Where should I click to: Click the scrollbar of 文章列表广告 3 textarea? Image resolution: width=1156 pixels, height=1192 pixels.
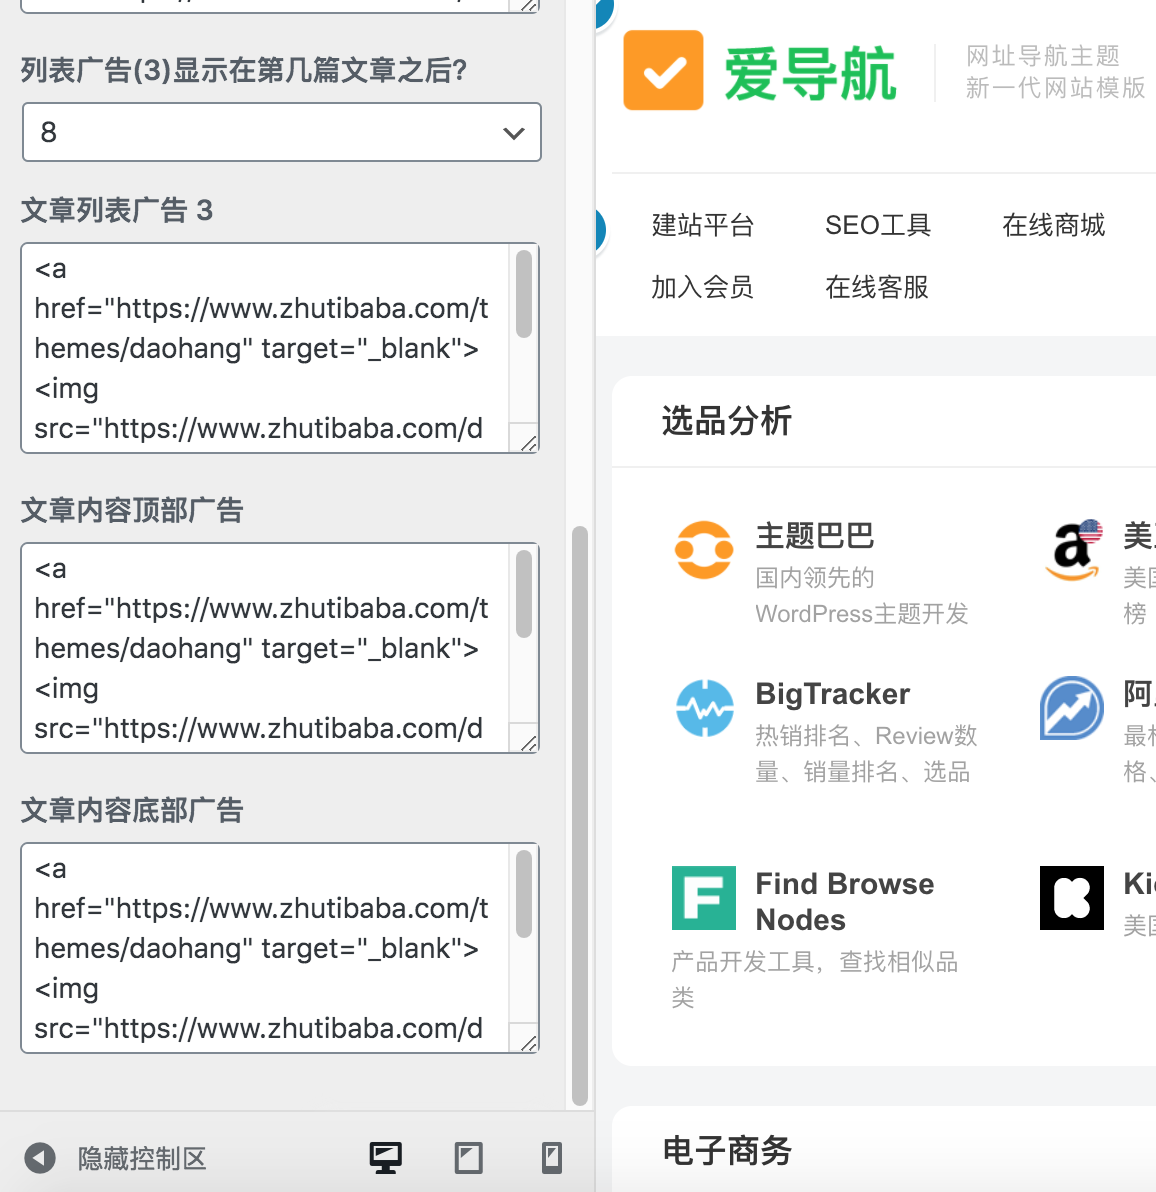(x=524, y=294)
